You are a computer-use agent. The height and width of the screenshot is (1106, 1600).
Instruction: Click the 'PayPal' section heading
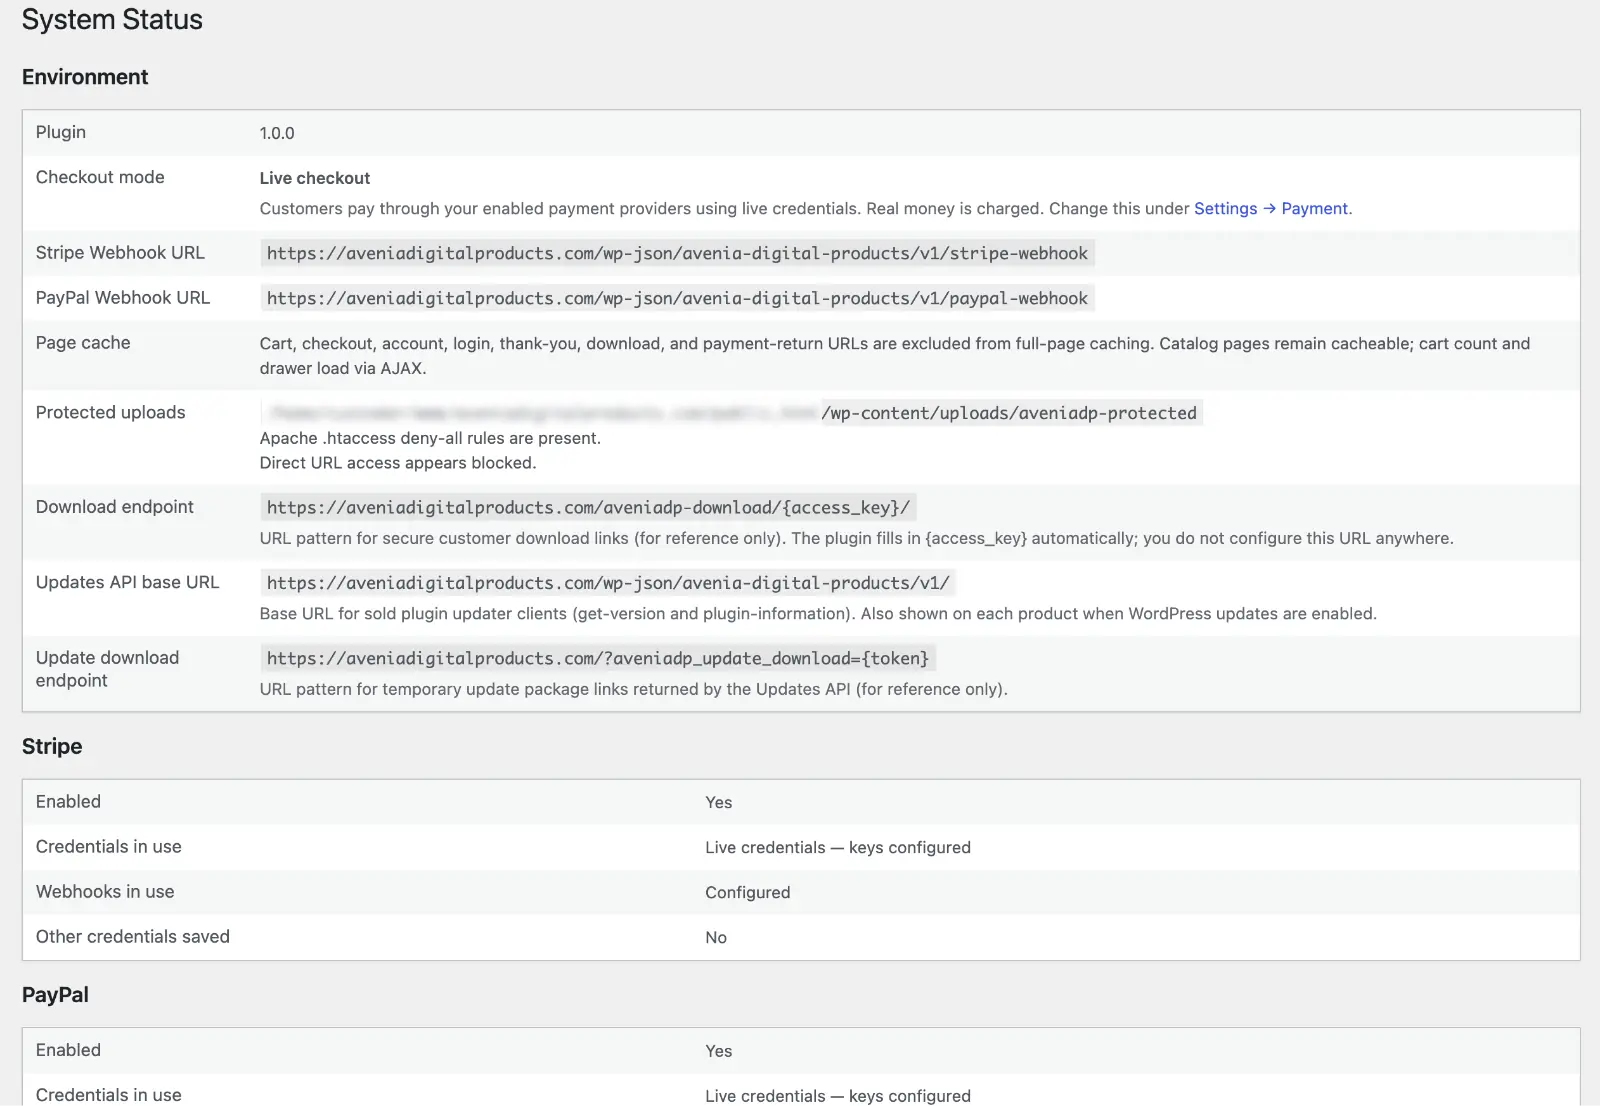point(55,995)
